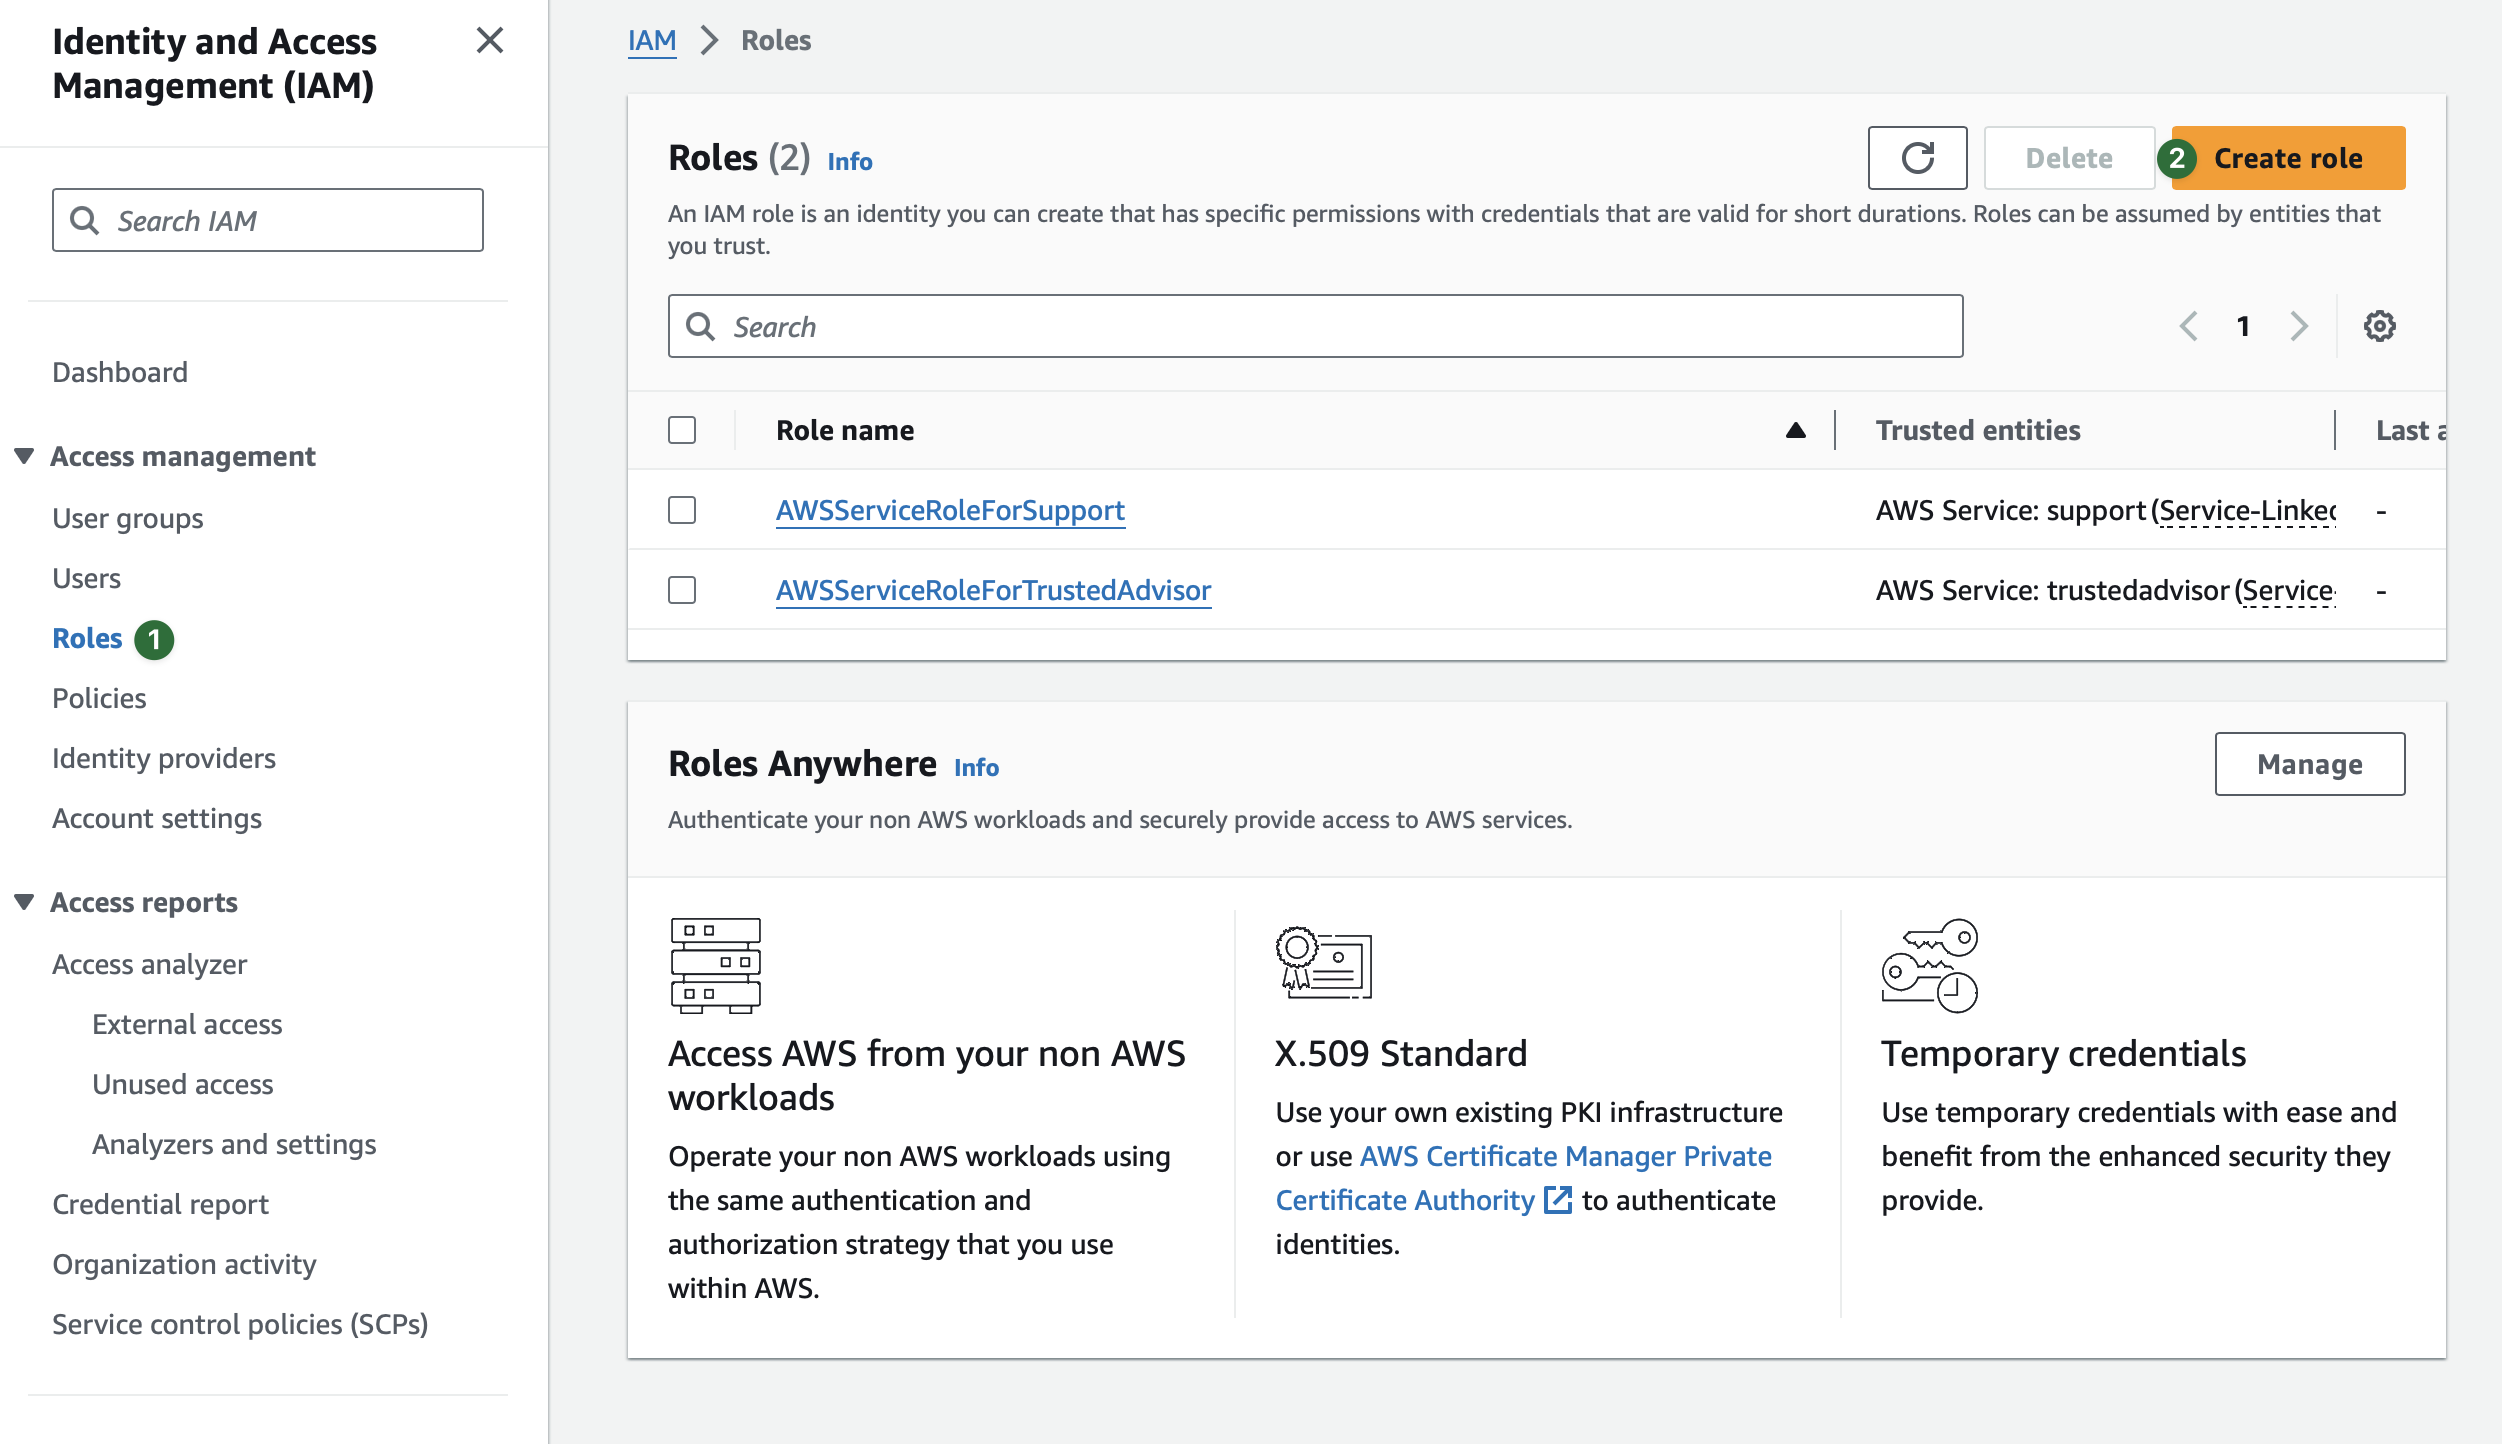Collapse the Access reports section
The height and width of the screenshot is (1444, 2502).
(x=25, y=902)
